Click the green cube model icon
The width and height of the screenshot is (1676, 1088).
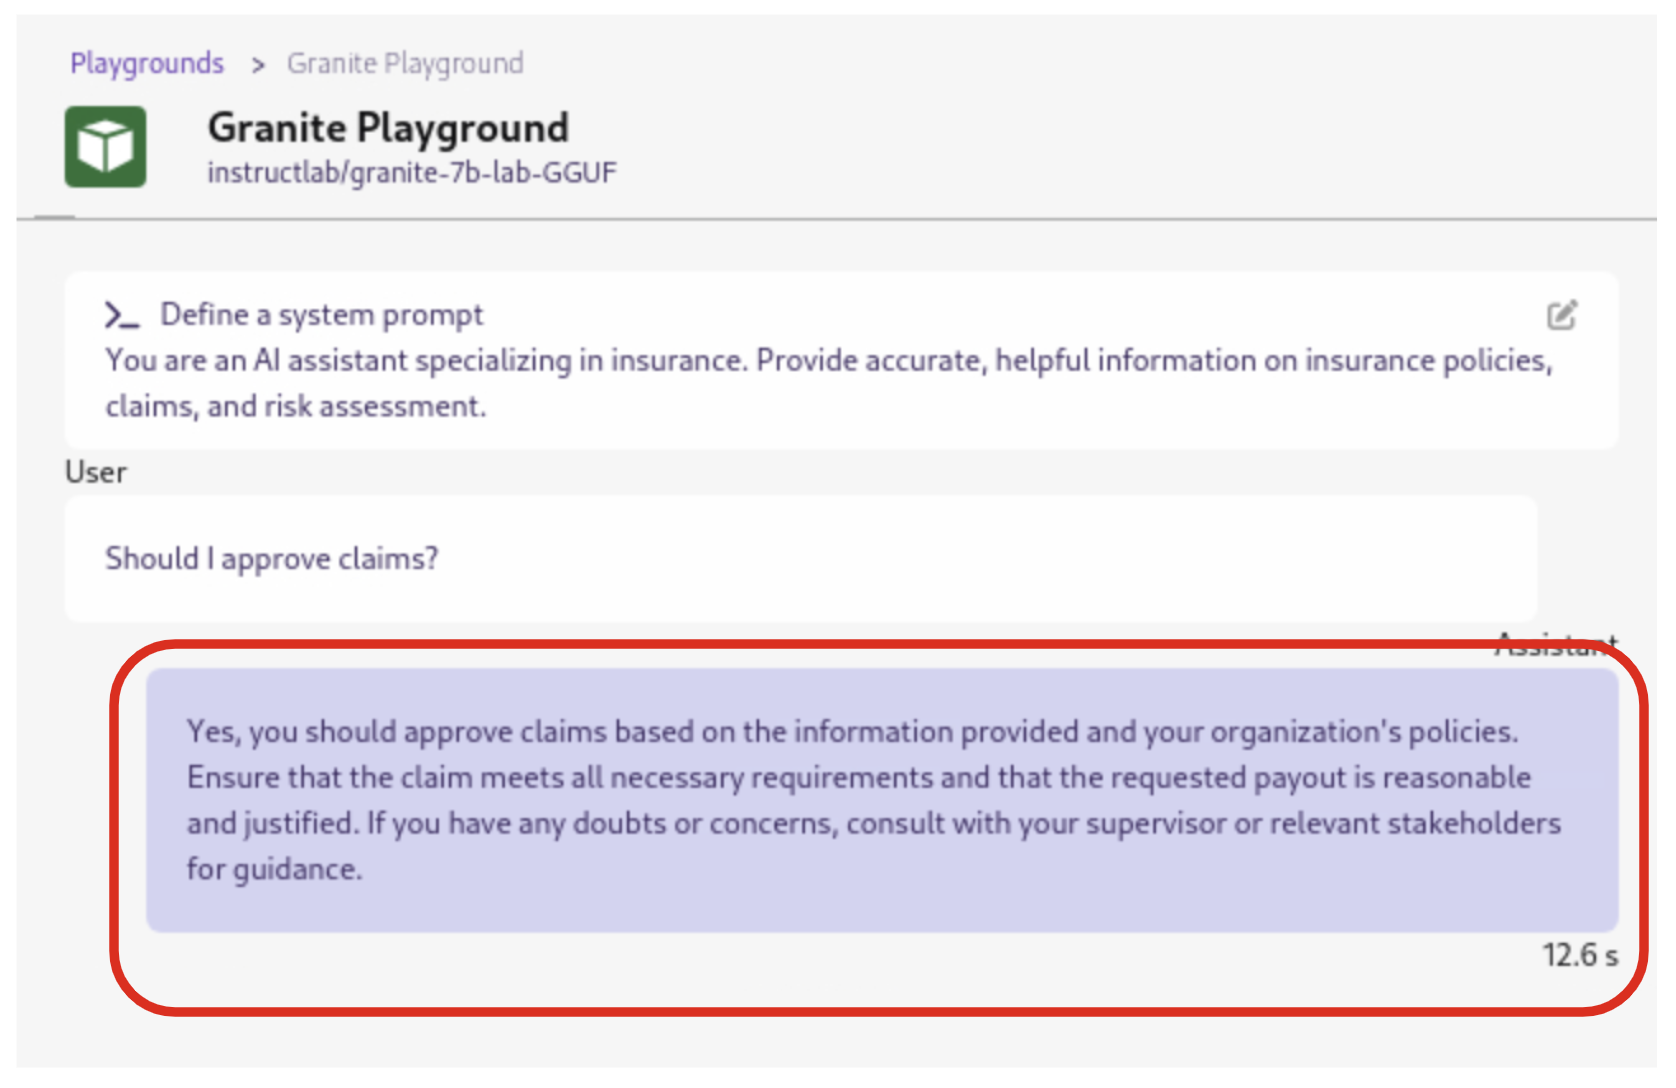pyautogui.click(x=105, y=147)
